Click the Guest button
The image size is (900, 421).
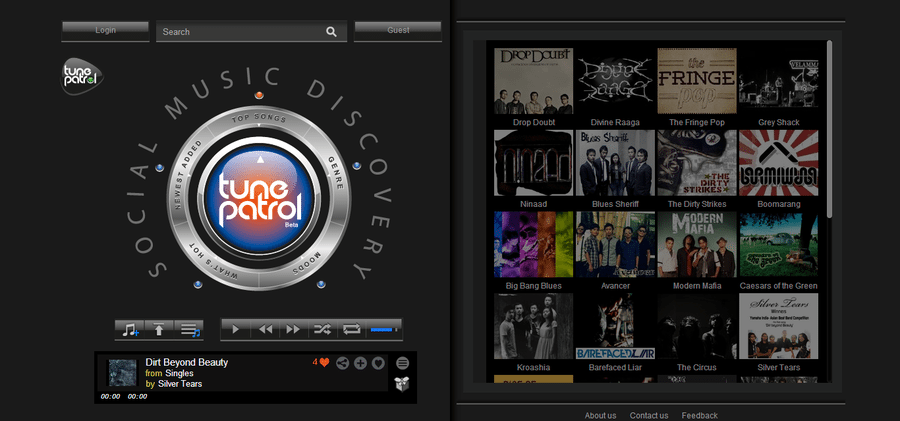click(x=398, y=30)
